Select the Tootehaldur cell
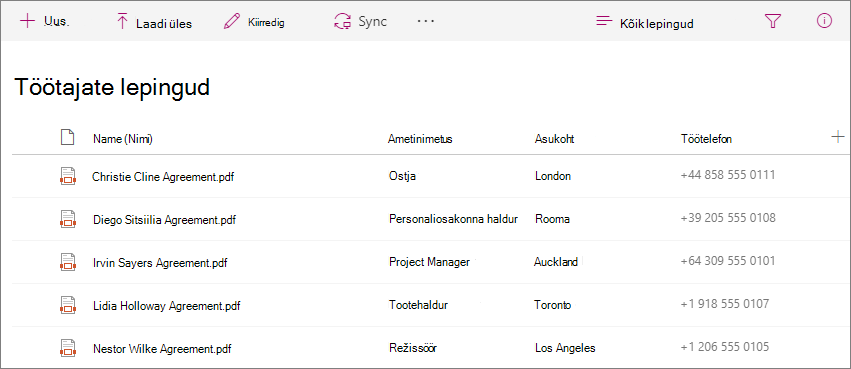851x369 pixels. point(418,304)
